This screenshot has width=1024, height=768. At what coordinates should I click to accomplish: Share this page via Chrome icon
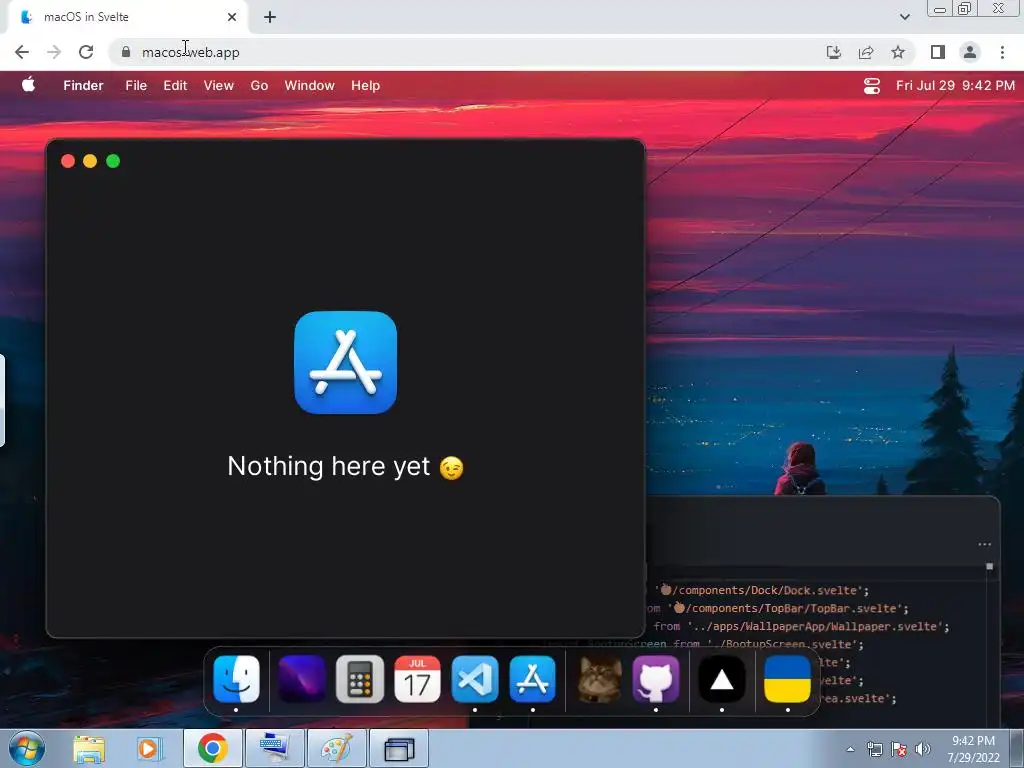point(866,52)
